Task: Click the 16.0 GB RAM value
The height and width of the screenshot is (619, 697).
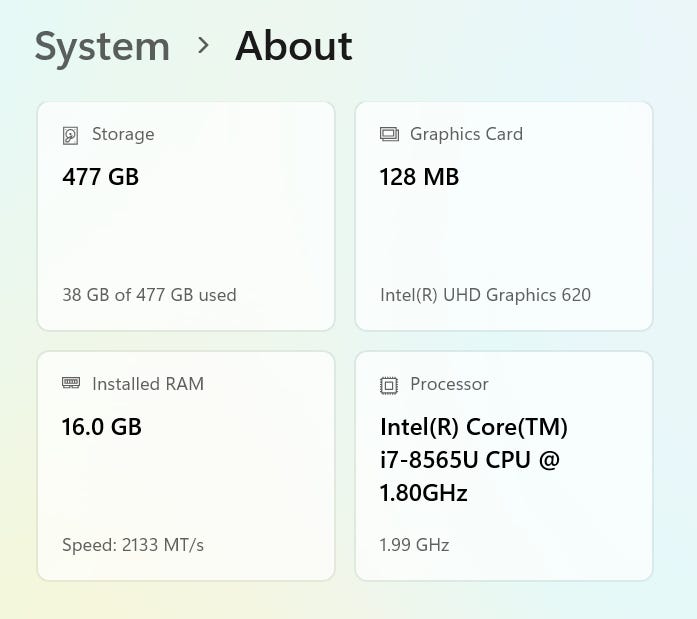Action: tap(102, 427)
